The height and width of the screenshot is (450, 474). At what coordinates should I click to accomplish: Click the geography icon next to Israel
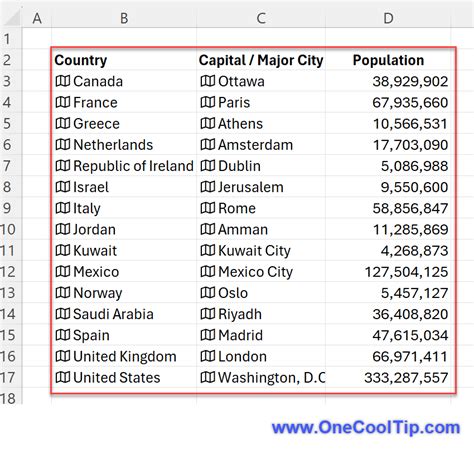63,187
